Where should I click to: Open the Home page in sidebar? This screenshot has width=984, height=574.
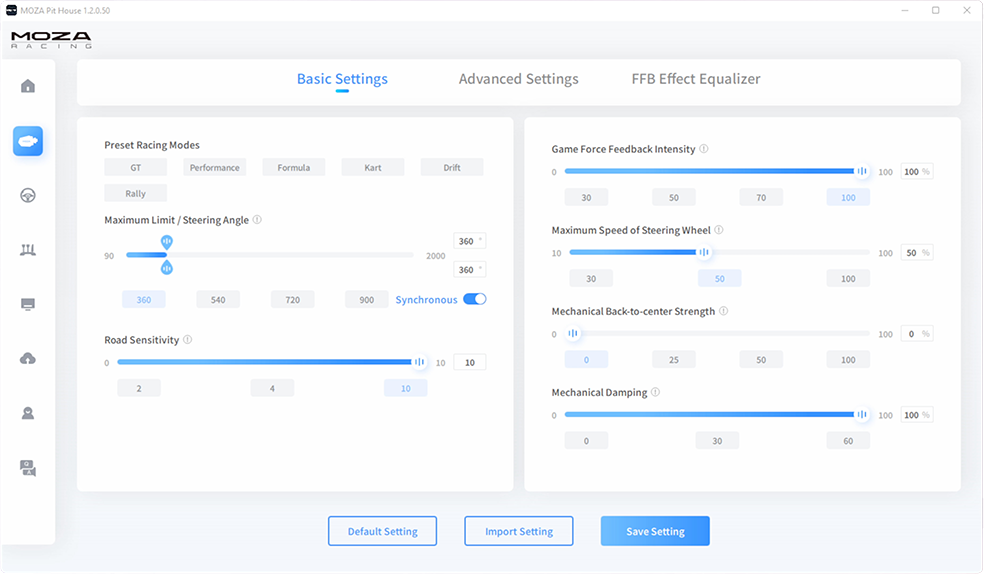click(x=28, y=86)
